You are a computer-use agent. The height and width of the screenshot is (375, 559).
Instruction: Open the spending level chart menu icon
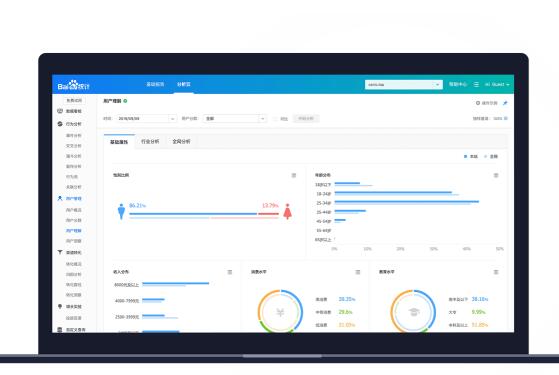pos(358,272)
